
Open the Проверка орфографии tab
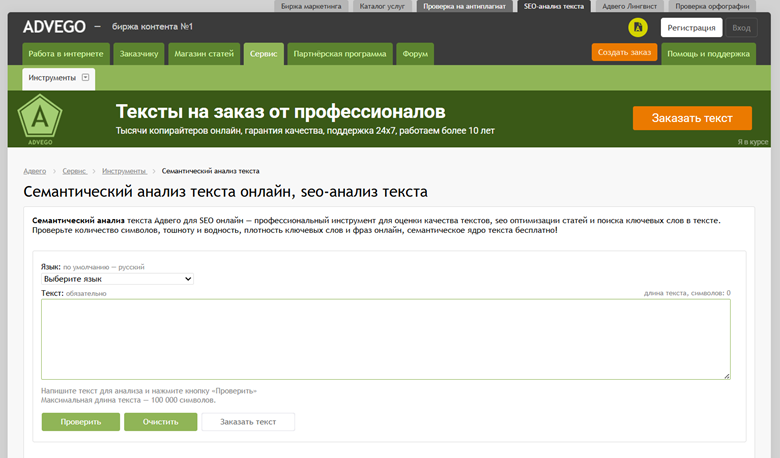pyautogui.click(x=712, y=6)
